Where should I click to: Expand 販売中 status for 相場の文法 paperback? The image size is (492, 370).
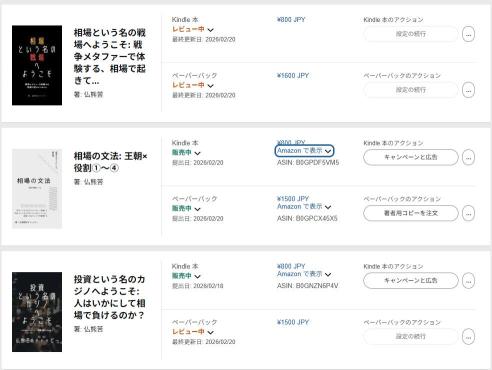(x=186, y=209)
